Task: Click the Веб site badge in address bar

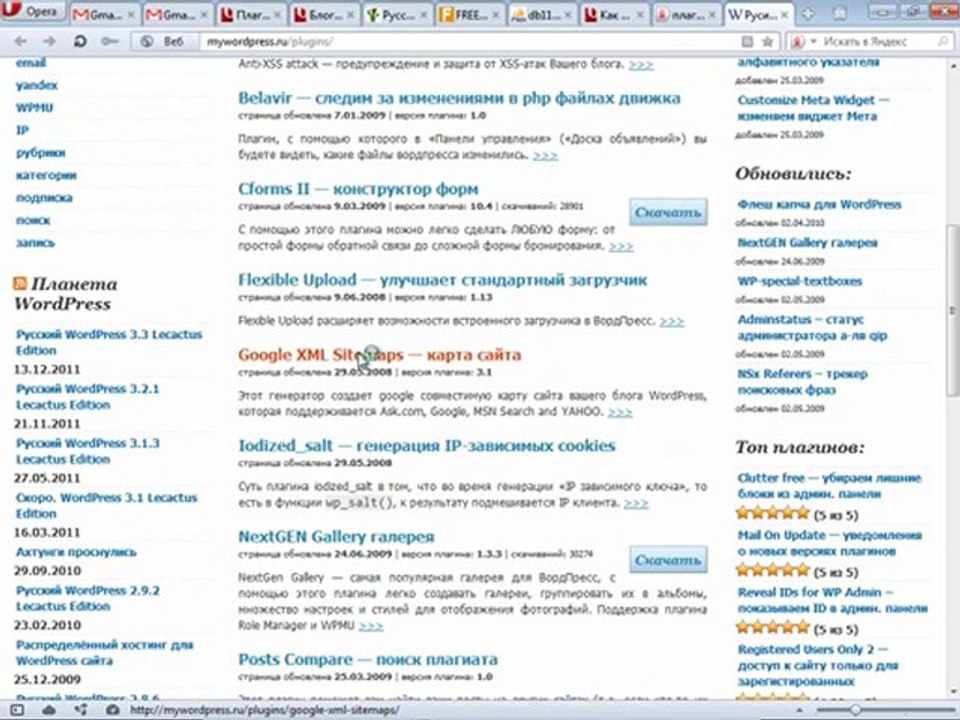Action: tap(163, 42)
